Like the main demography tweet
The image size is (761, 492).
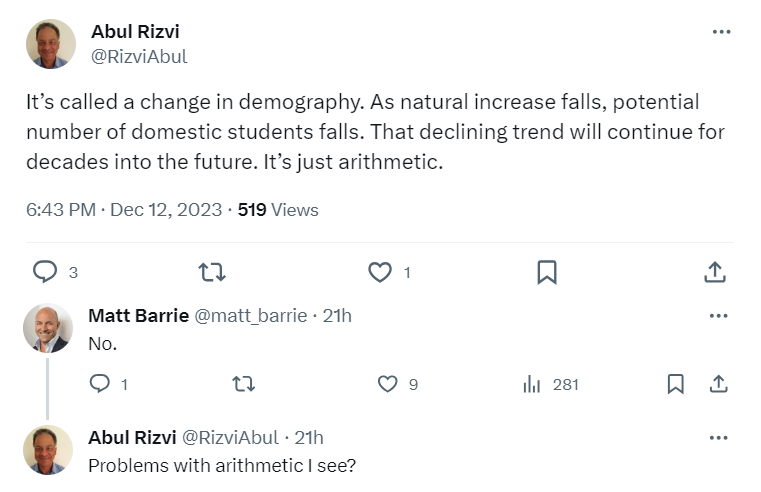click(379, 271)
